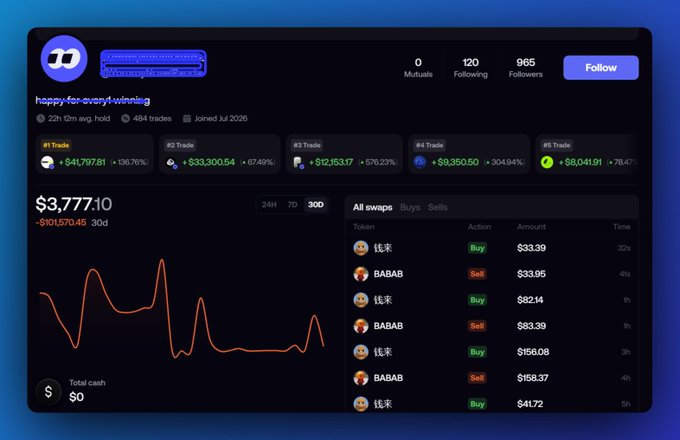Screen dimensions: 680x440
Task: Click the 钱来 token avatar in $33.39 row
Action: pos(361,248)
